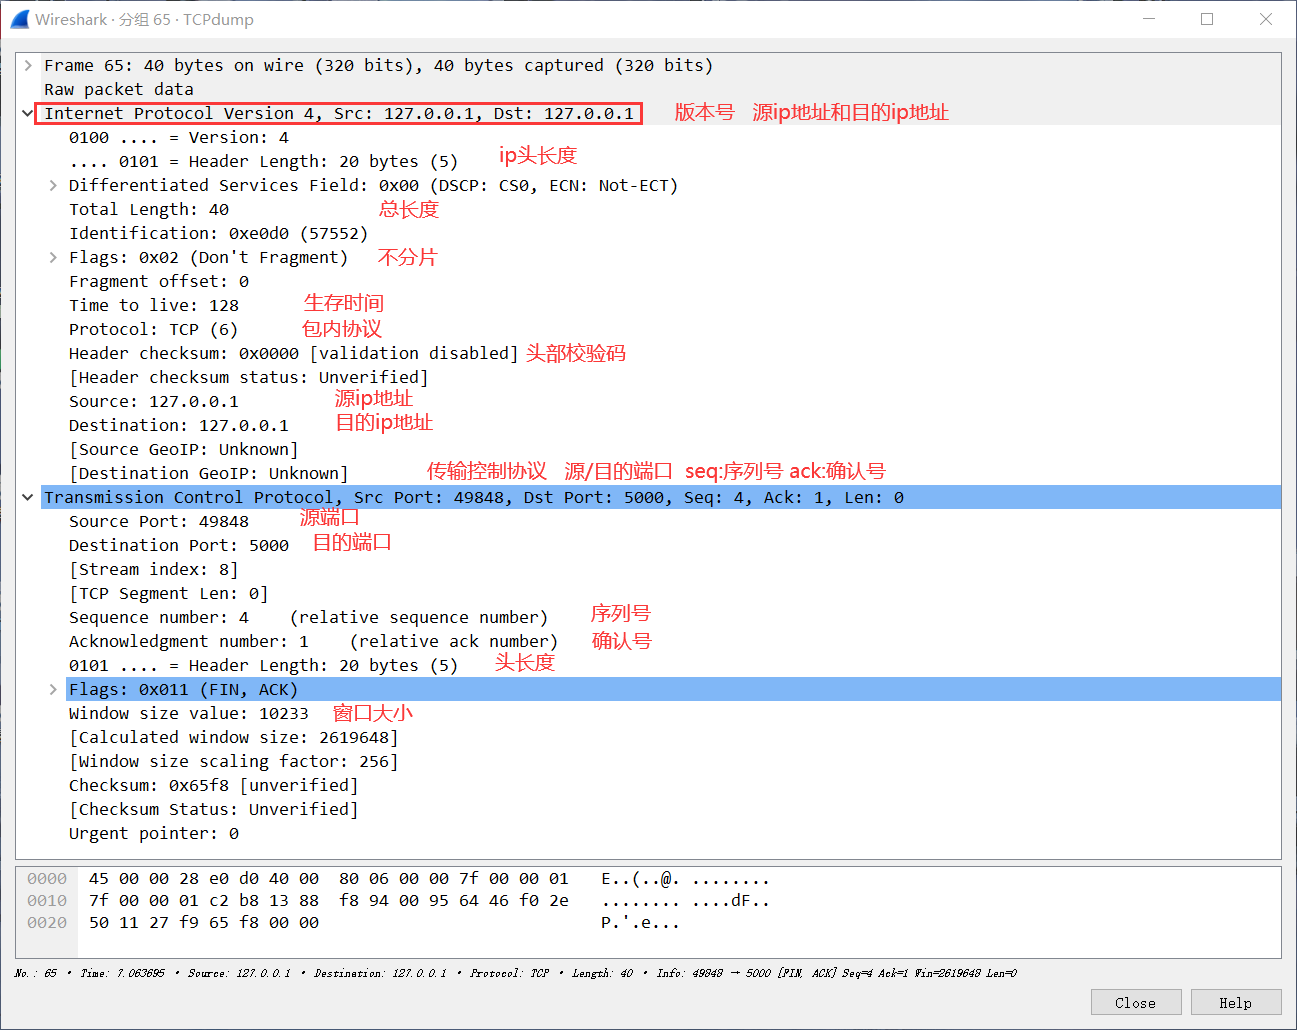
Task: Collapse the Transmission Control Protocol section
Action: (x=28, y=497)
